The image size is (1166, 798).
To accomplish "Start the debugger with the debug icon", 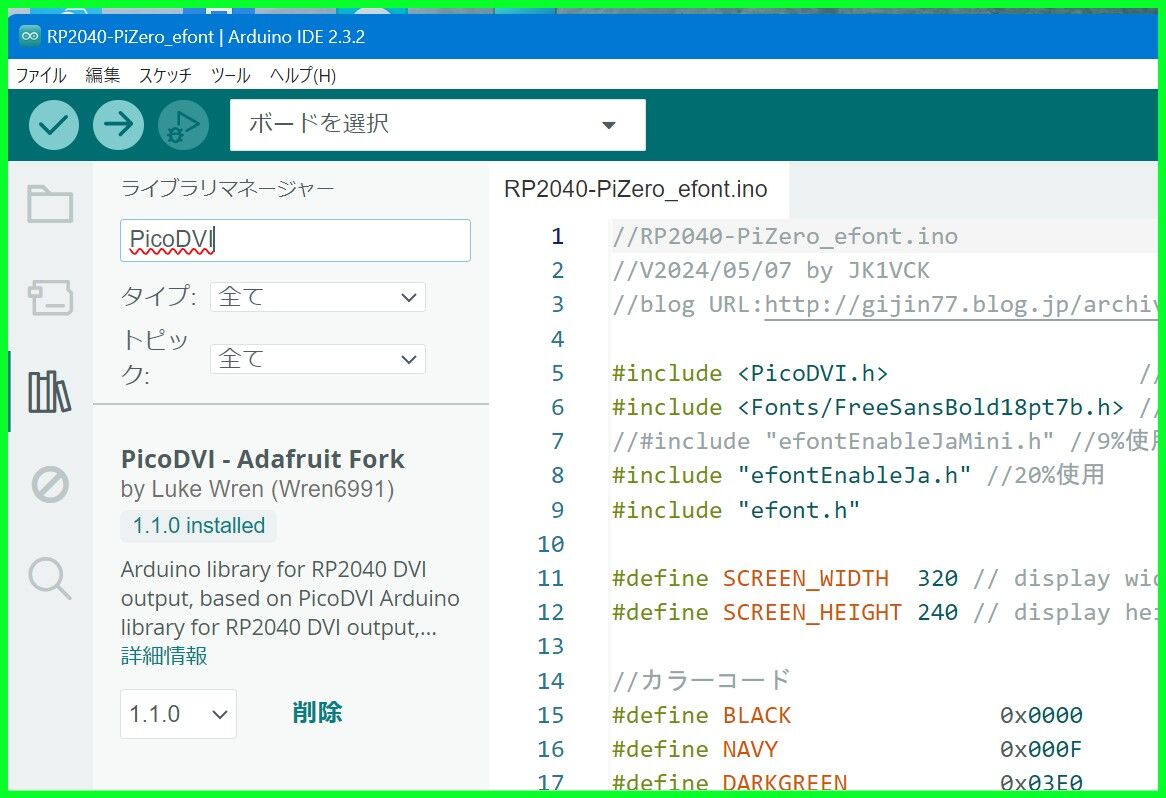I will pos(183,125).
